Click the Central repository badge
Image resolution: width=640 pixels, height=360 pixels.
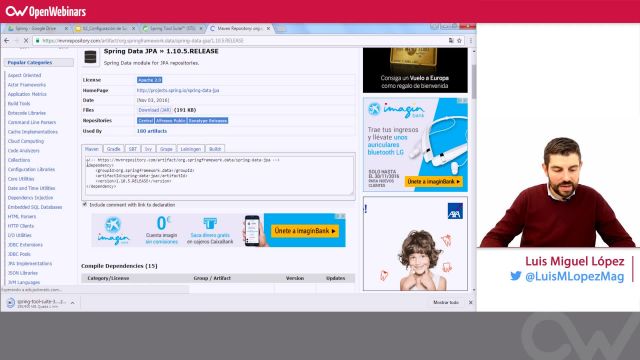(145, 121)
